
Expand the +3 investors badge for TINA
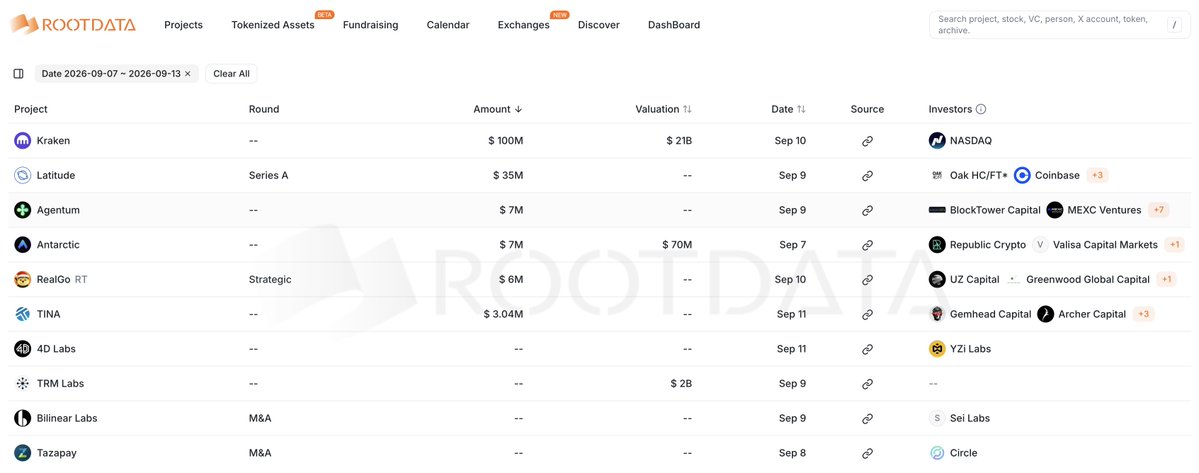(1143, 314)
